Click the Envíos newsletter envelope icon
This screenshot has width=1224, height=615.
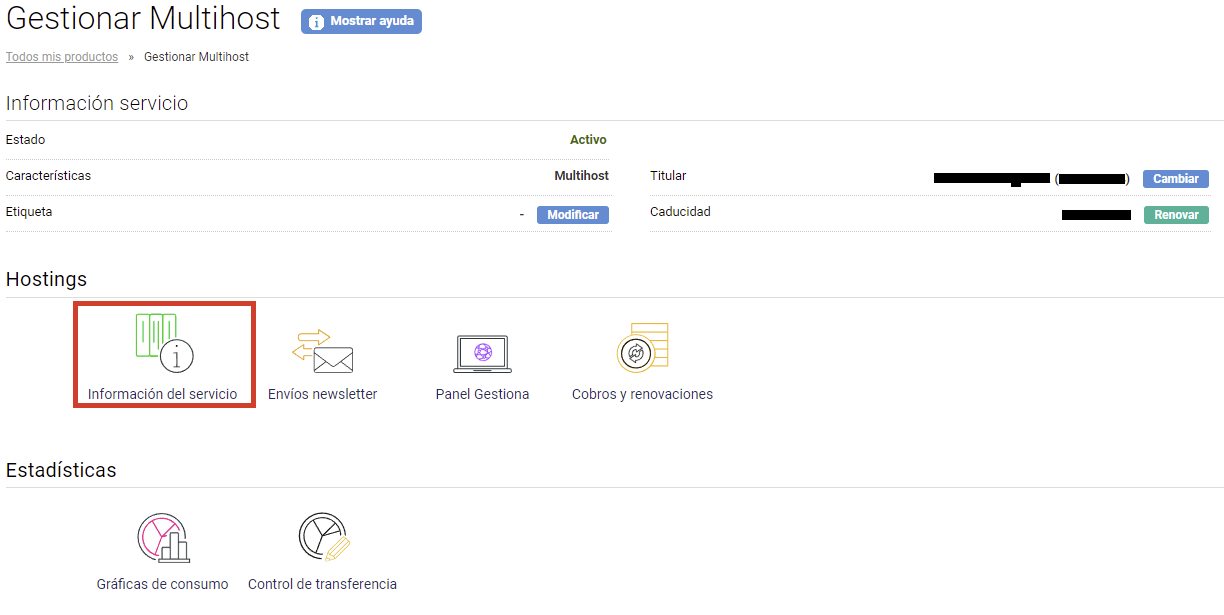[322, 351]
